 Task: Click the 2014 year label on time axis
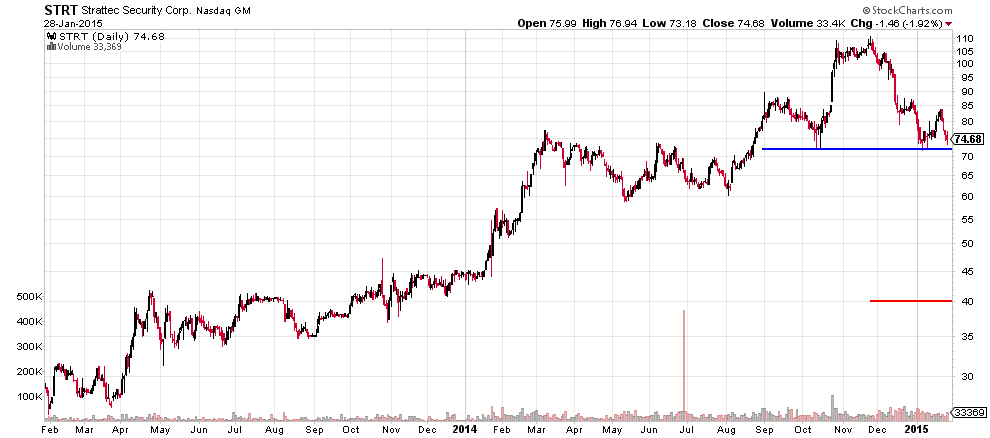pyautogui.click(x=464, y=429)
